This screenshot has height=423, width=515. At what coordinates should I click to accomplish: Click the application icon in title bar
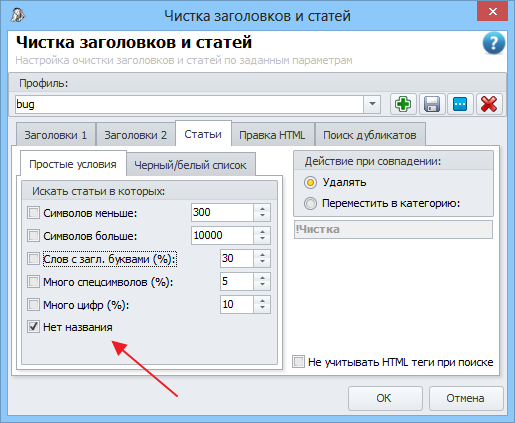pyautogui.click(x=17, y=15)
